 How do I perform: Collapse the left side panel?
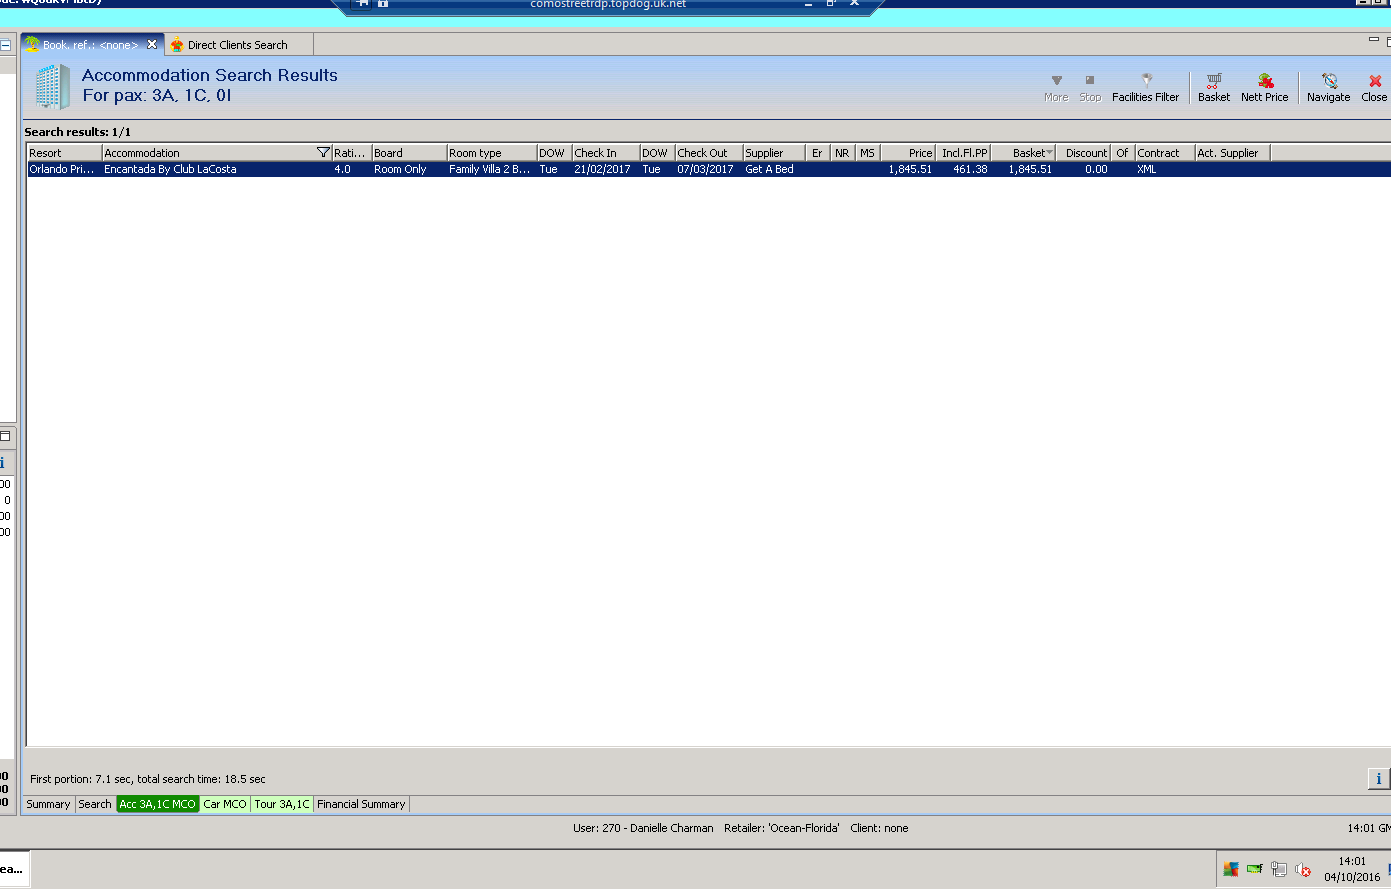[x=5, y=45]
